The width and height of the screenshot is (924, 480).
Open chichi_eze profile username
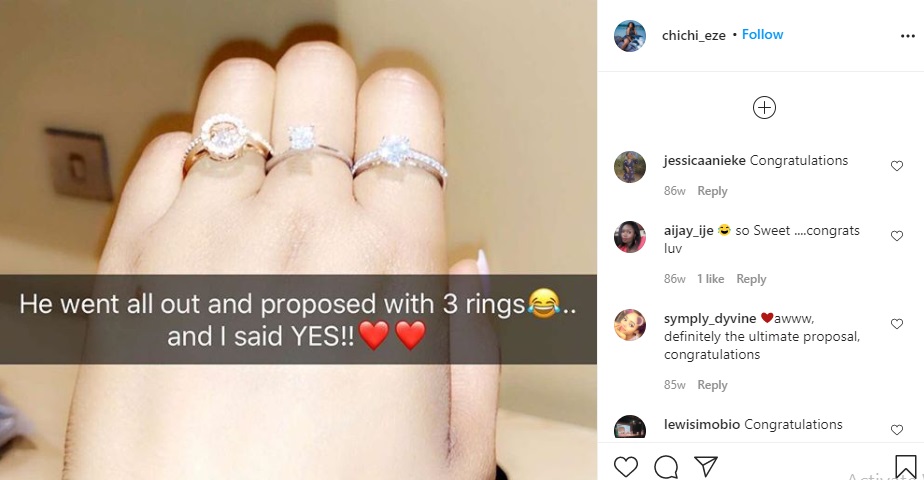(x=694, y=35)
